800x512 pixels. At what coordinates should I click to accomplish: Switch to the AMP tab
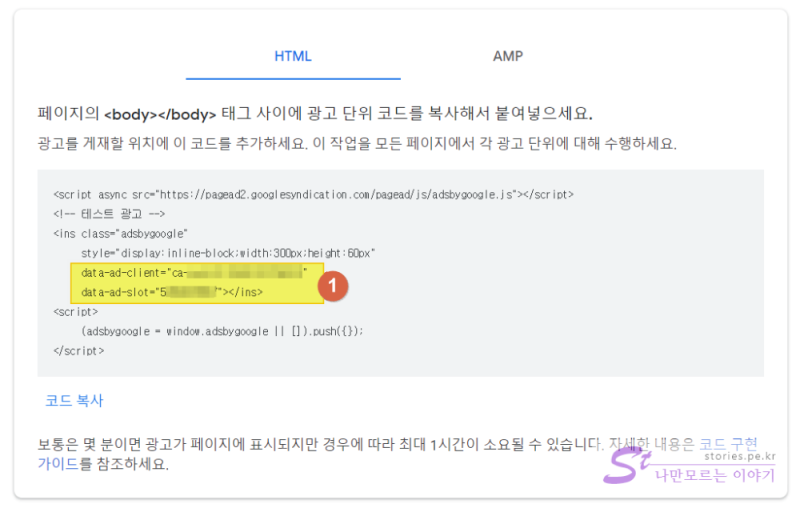(508, 56)
